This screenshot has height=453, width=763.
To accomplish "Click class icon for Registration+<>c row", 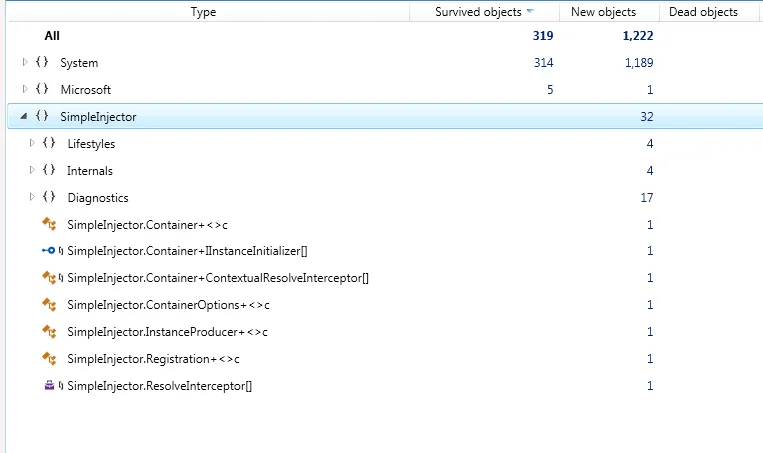I will click(x=49, y=359).
